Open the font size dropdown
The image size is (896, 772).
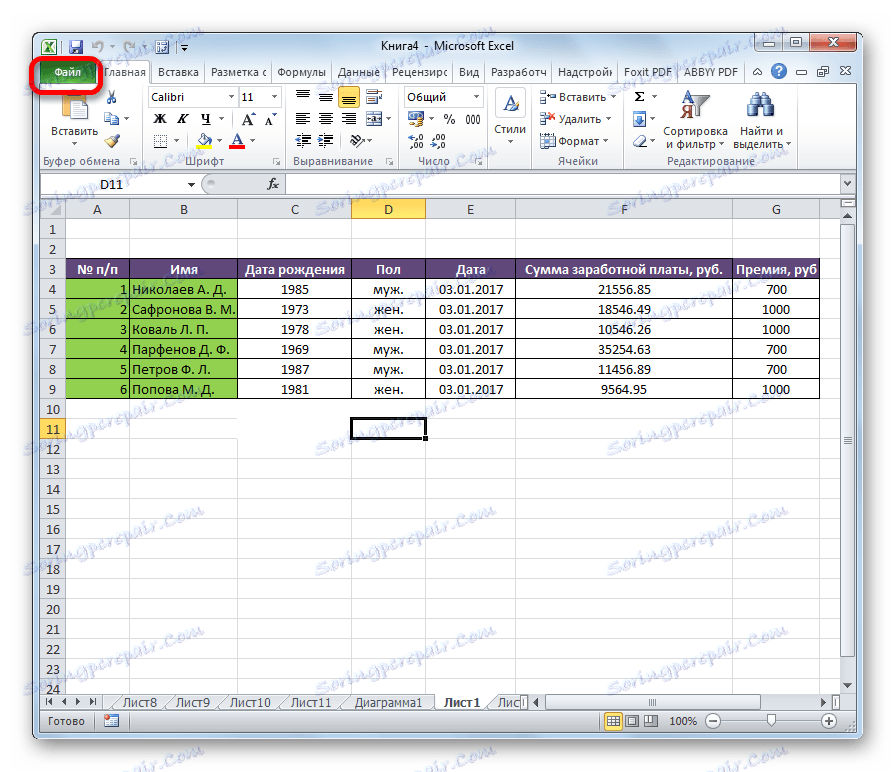(x=272, y=96)
